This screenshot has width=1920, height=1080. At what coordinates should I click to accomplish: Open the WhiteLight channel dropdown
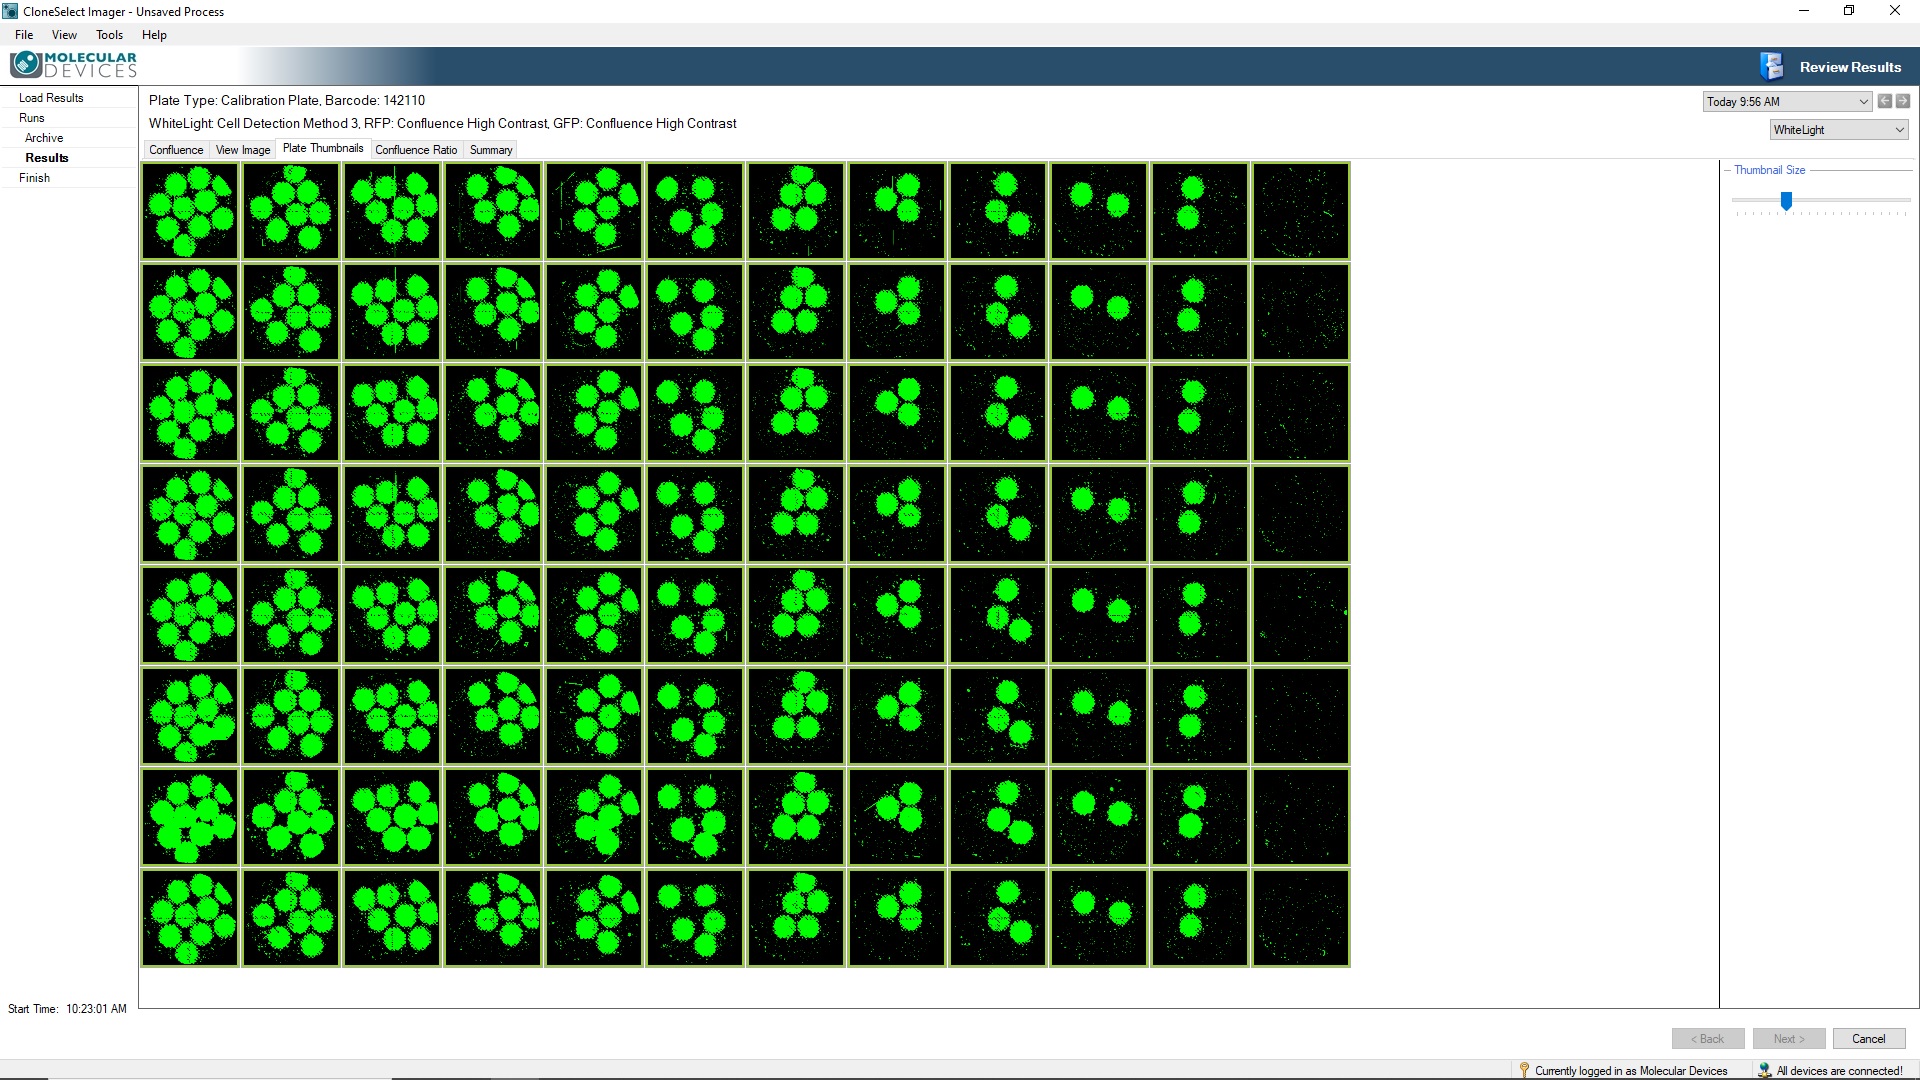coord(1839,129)
